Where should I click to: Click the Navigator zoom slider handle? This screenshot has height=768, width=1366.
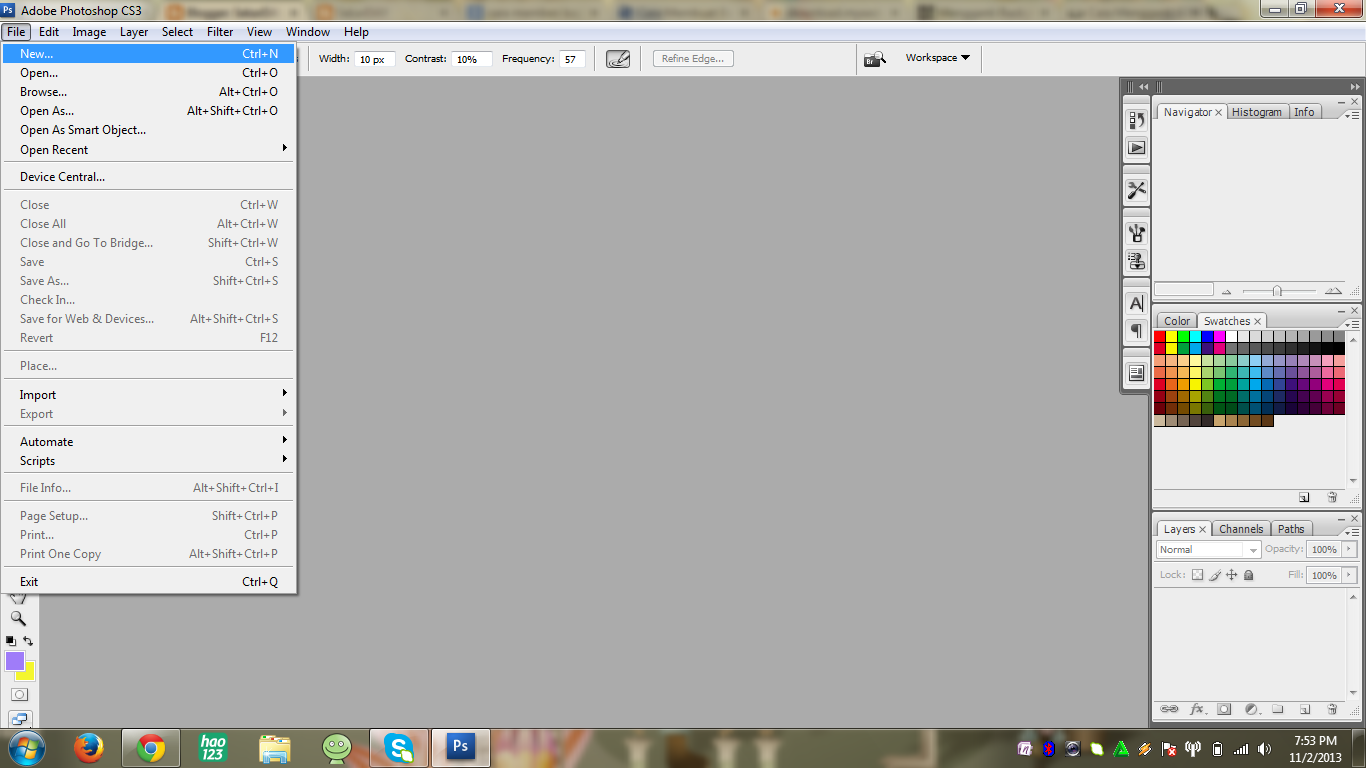[x=1277, y=291]
